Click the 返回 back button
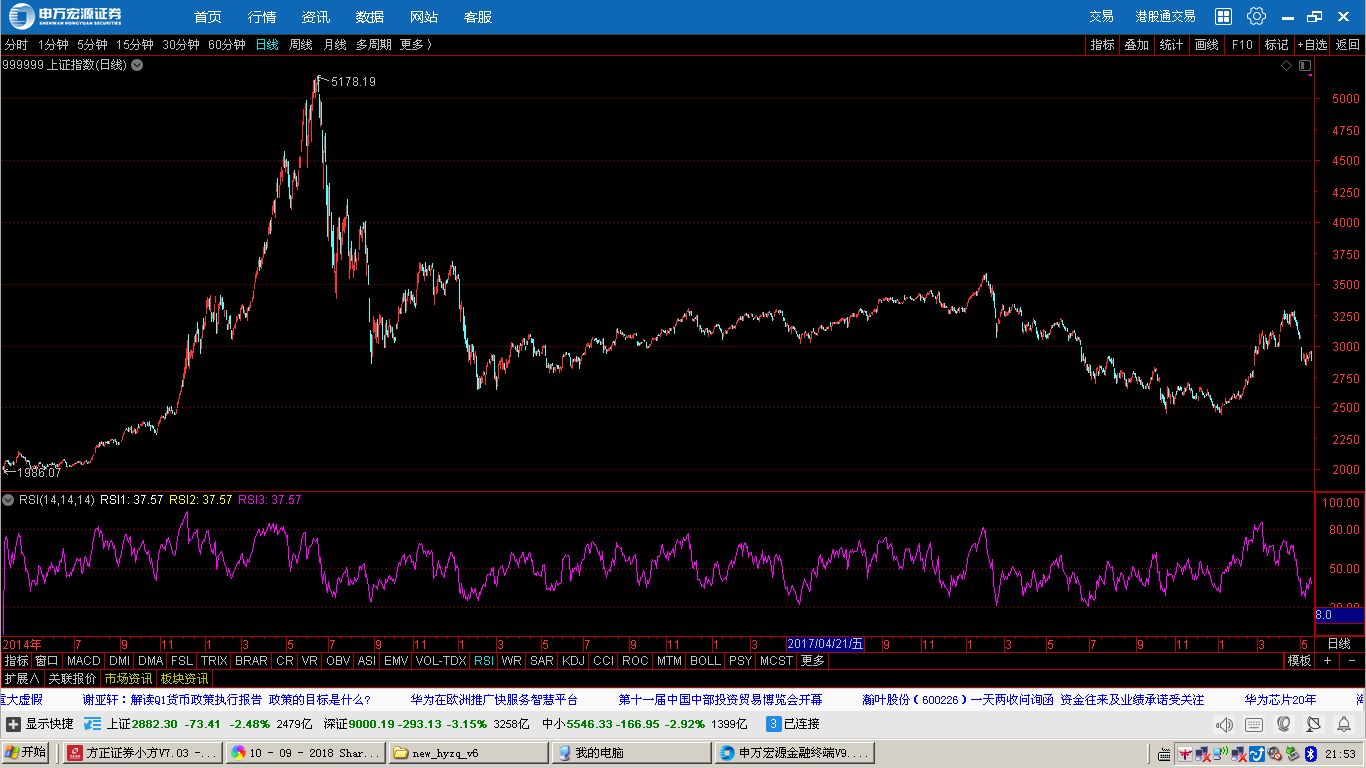Viewport: 1366px width, 768px height. [x=1348, y=45]
